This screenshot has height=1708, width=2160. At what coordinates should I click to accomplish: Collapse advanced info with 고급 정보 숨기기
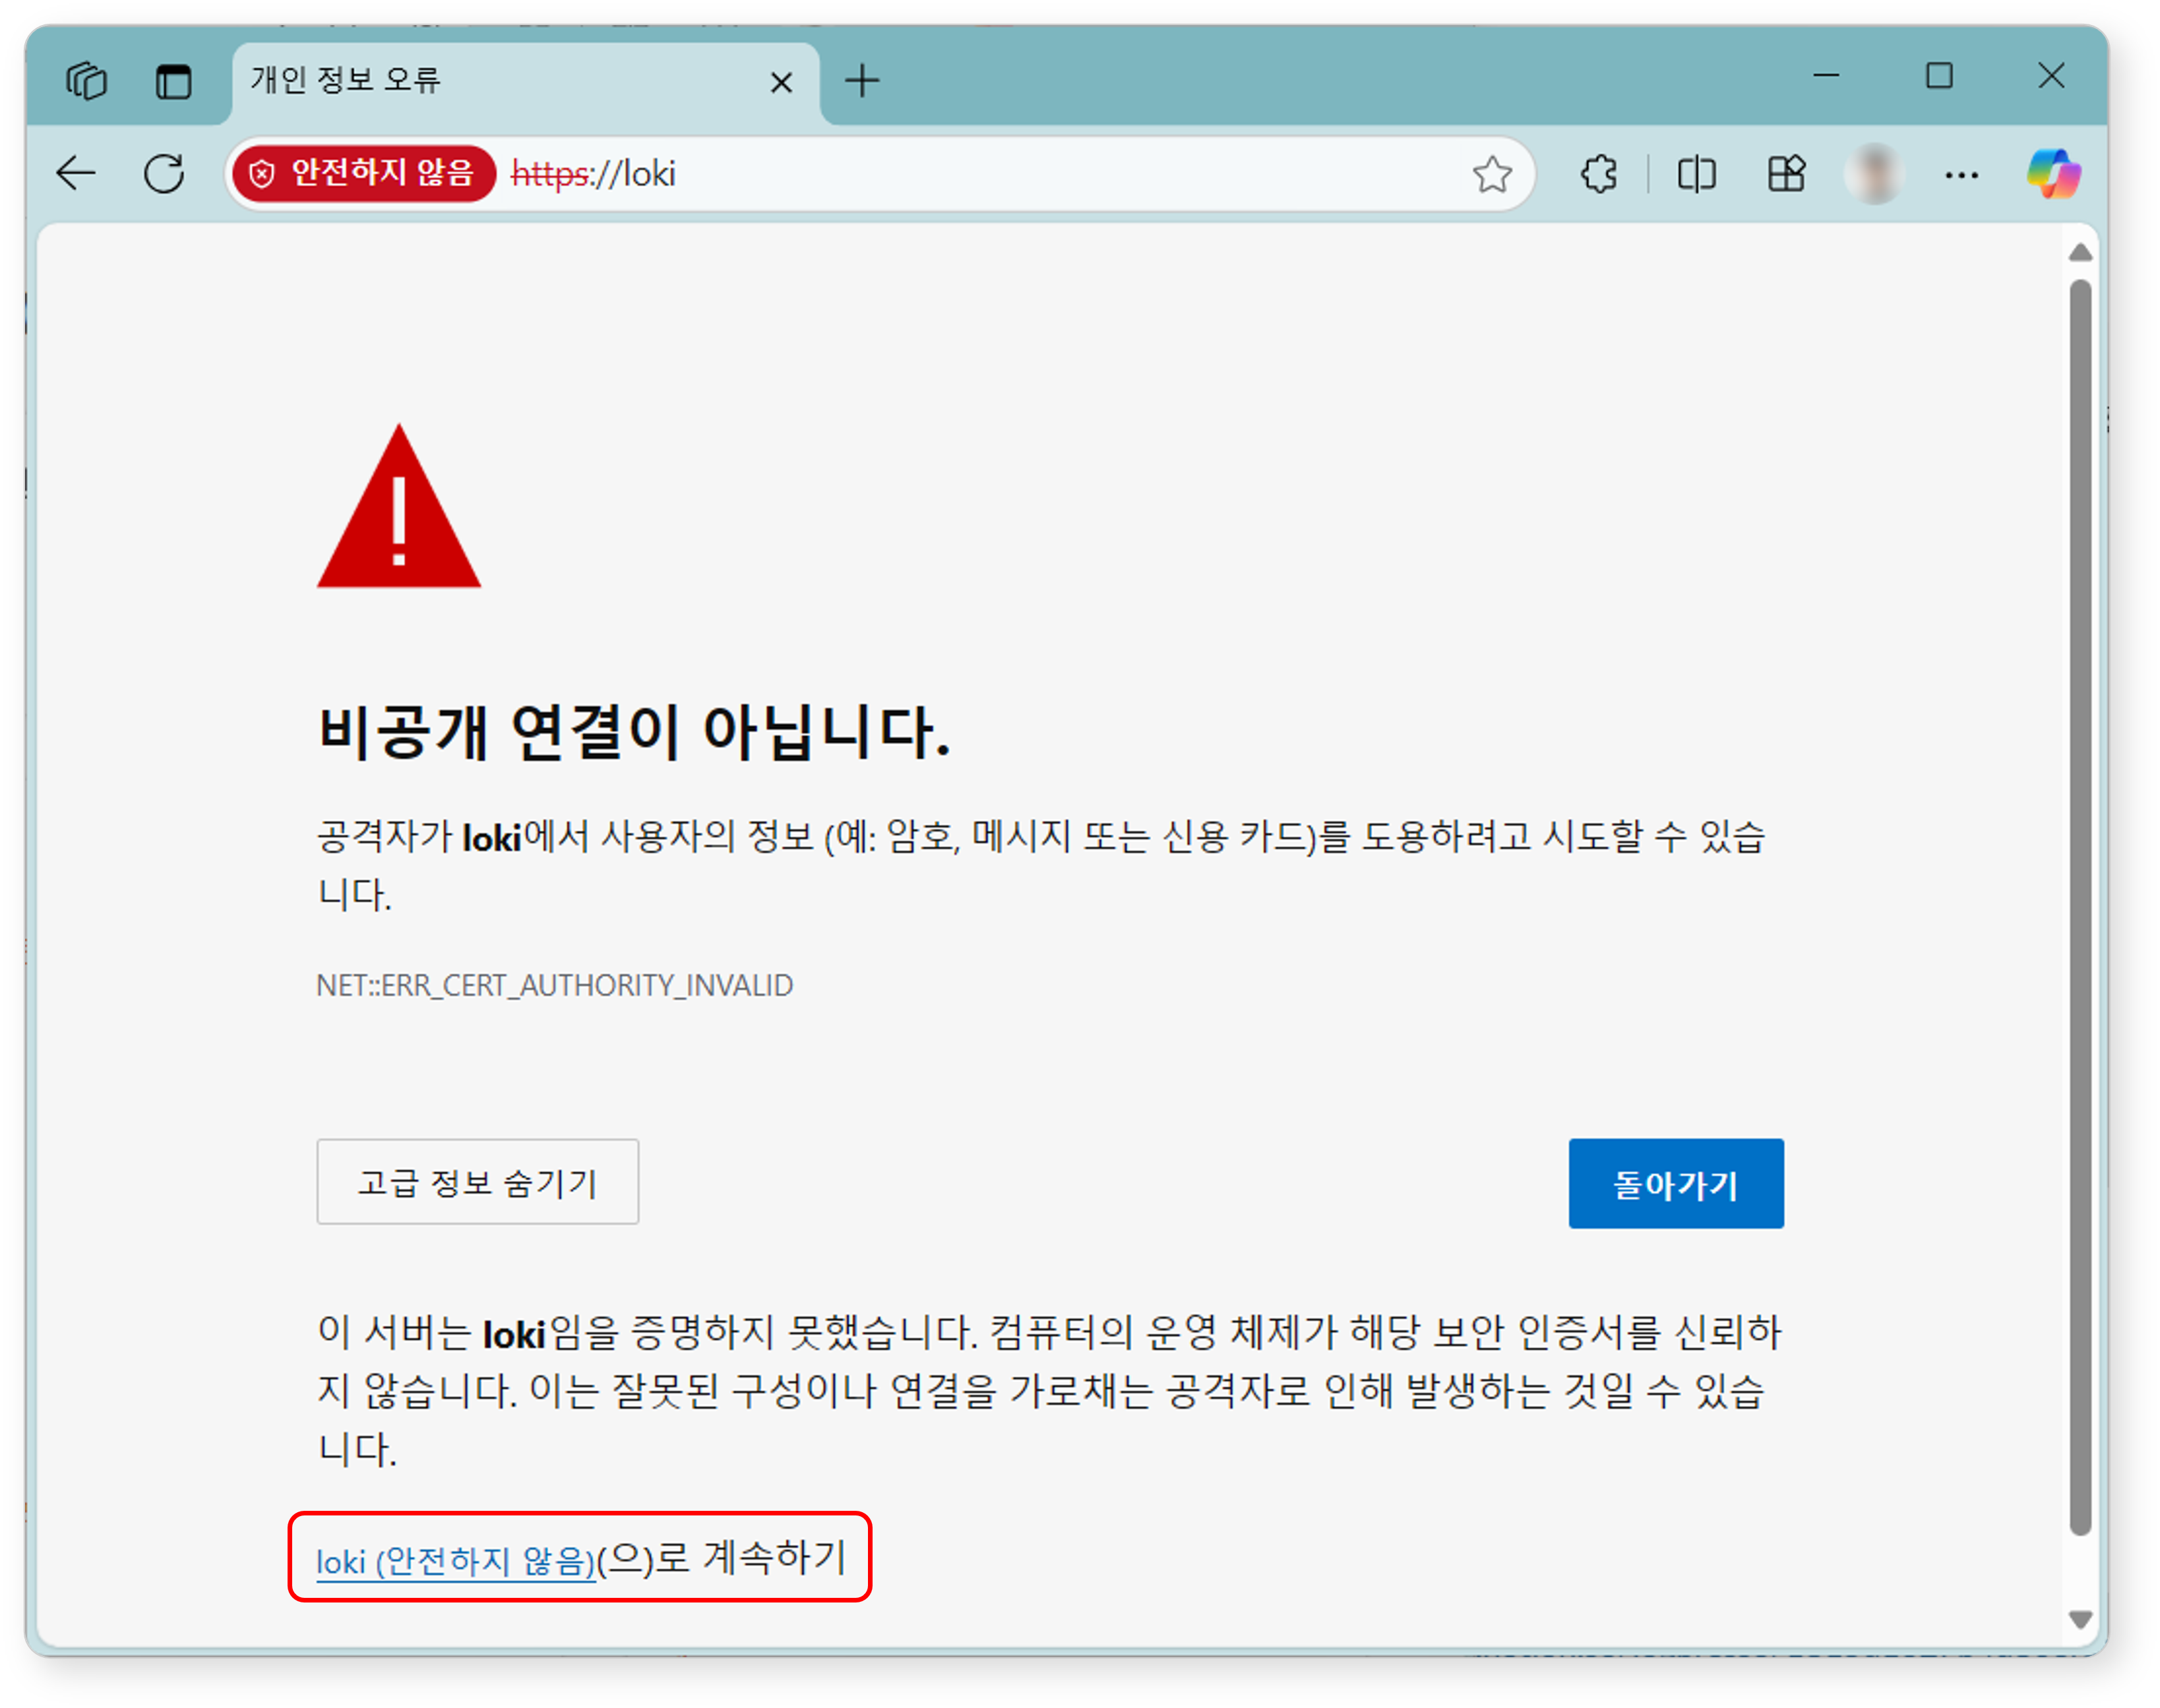tap(477, 1182)
